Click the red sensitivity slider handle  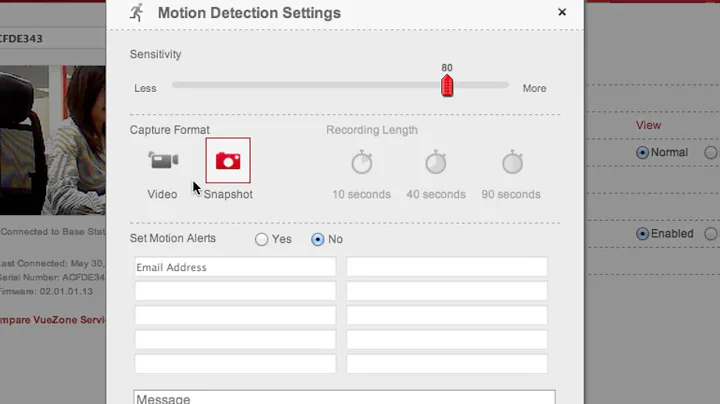pos(447,85)
